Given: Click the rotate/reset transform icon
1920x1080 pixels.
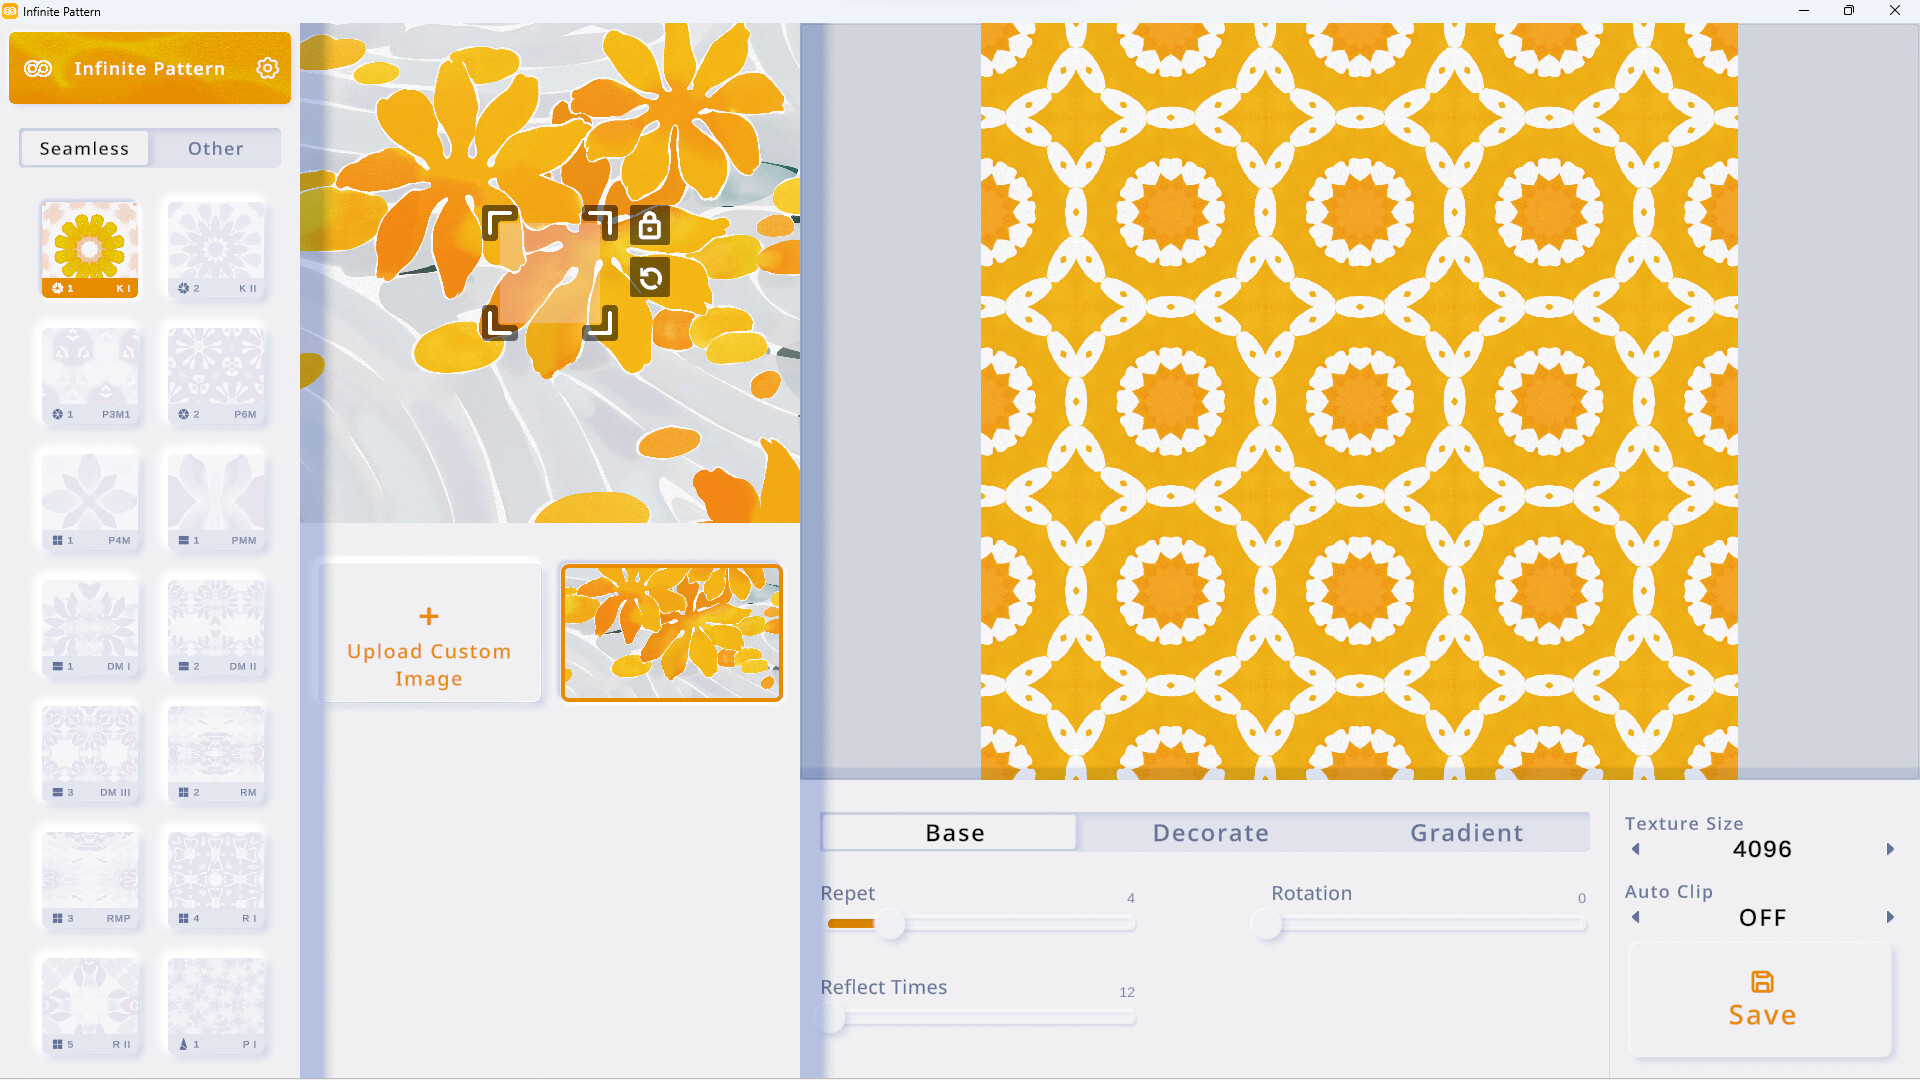Looking at the screenshot, I should (x=649, y=278).
